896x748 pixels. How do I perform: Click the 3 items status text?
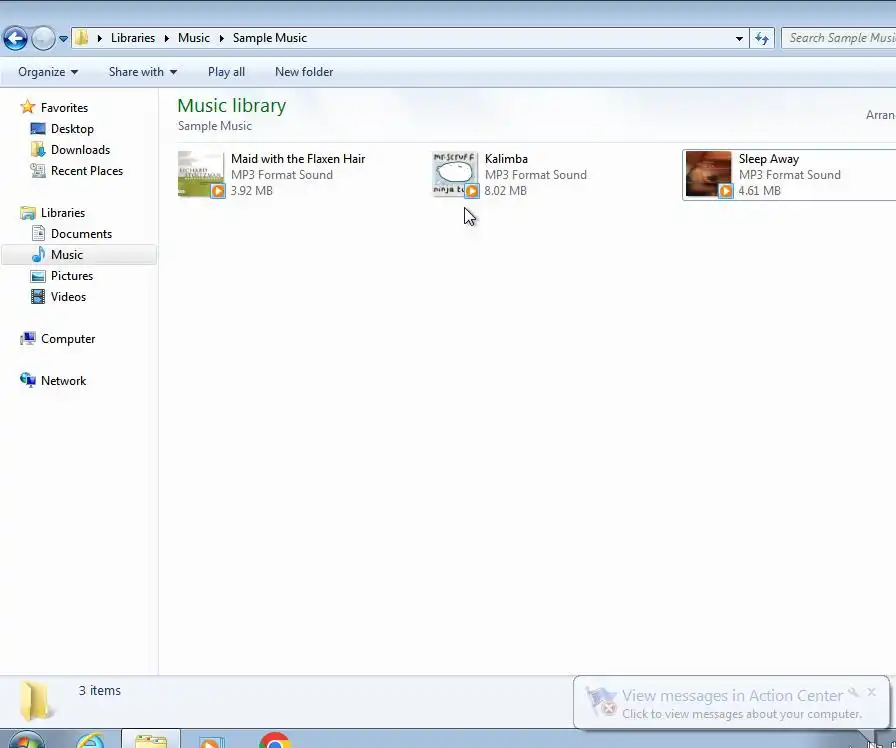[100, 691]
